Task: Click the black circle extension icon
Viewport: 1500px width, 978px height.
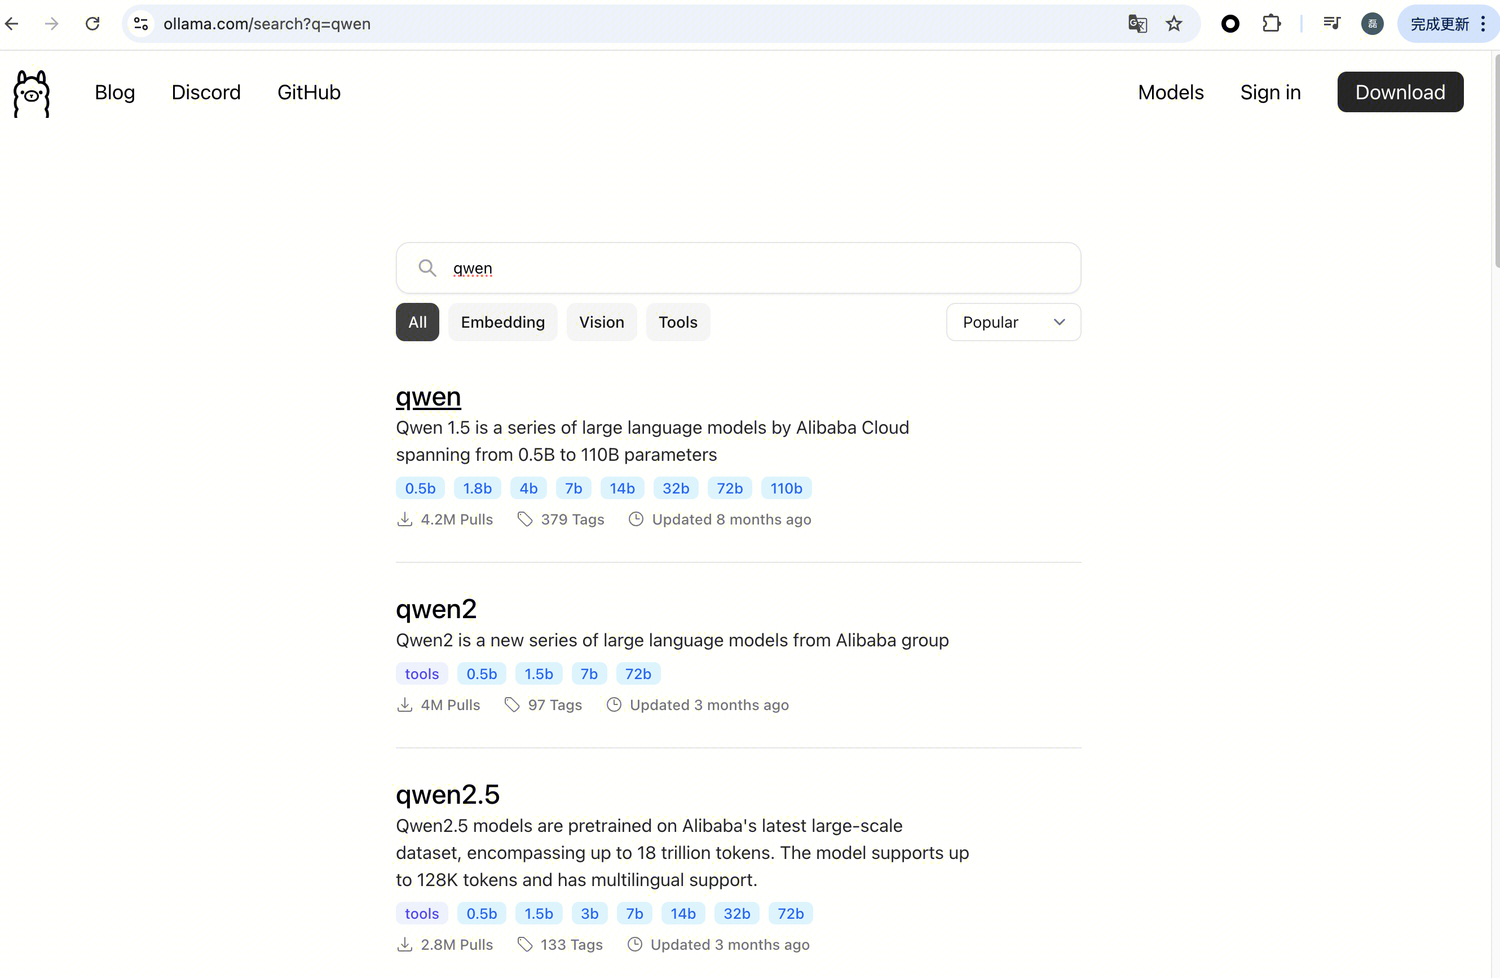Action: pos(1230,23)
